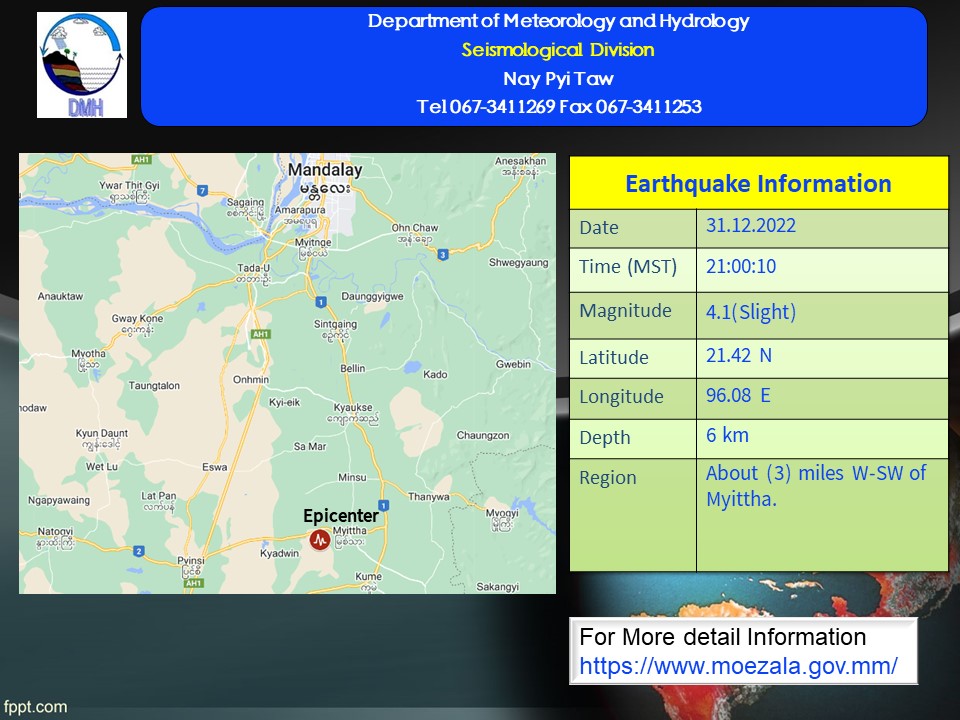This screenshot has width=960, height=720.
Task: Select the date value 31.12.2022
Action: pos(751,225)
